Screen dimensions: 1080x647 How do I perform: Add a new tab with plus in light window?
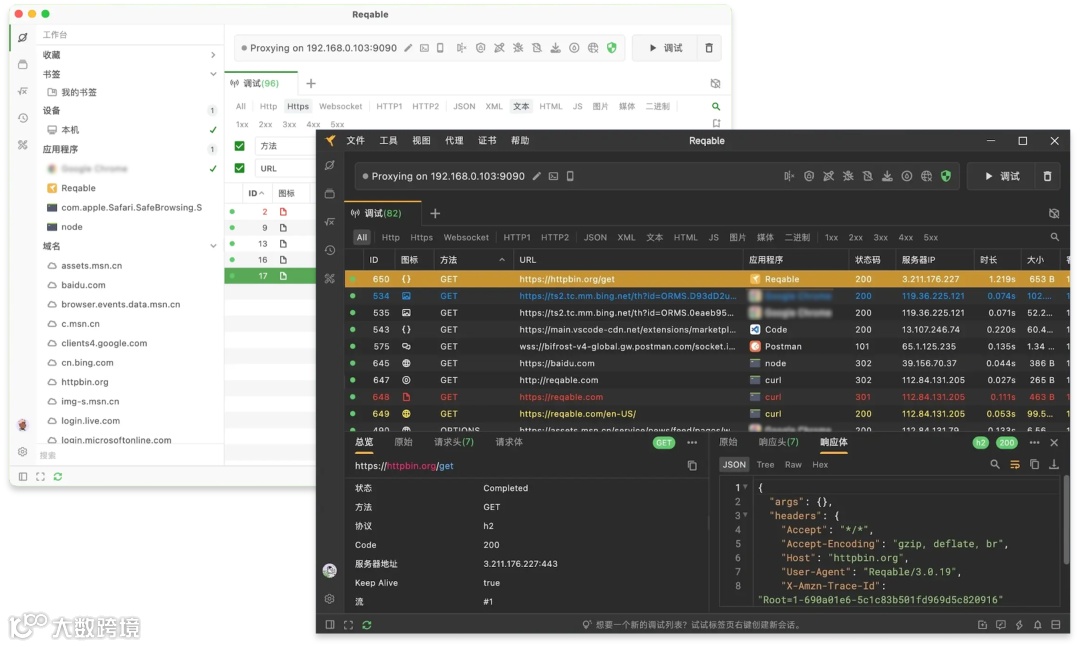click(x=311, y=83)
